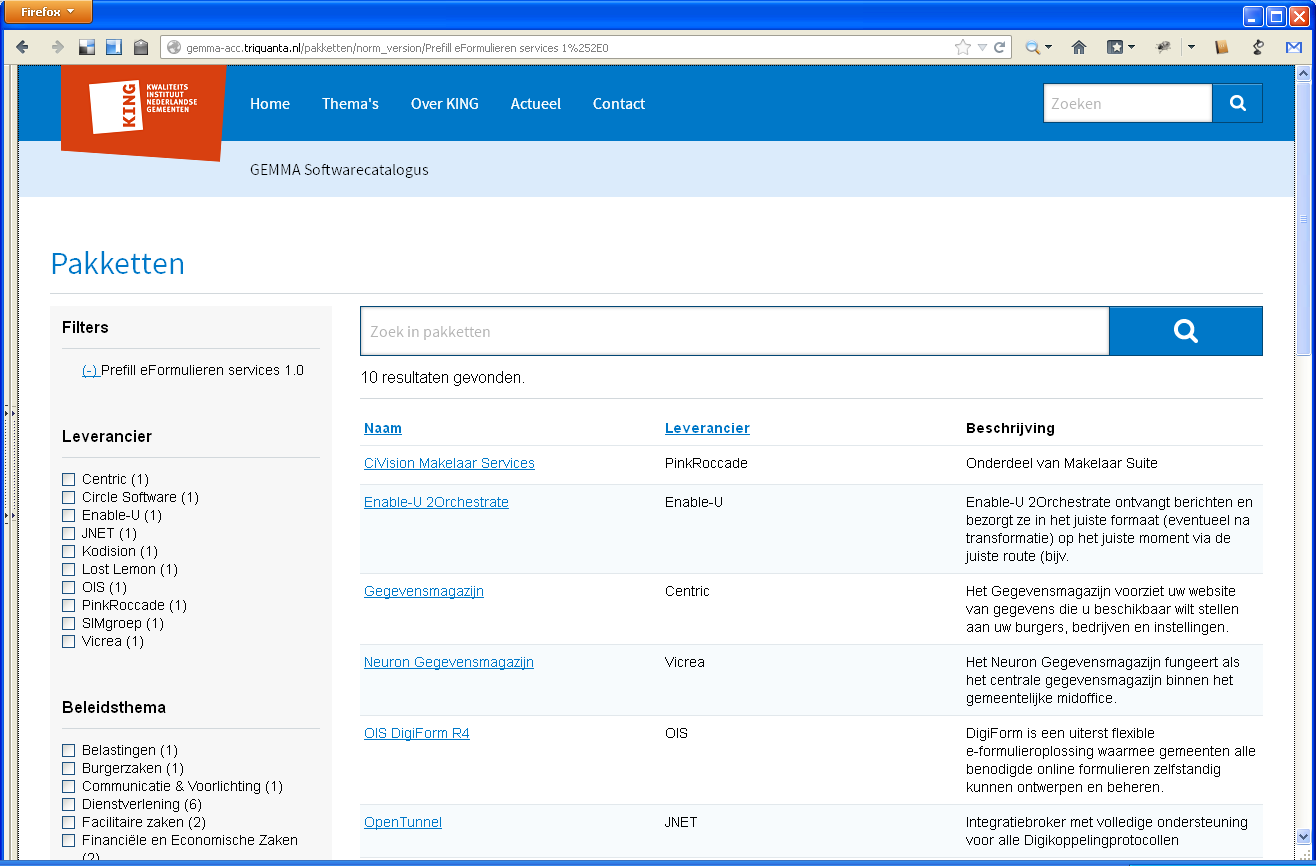Tick the JNET leverancier checkbox

pyautogui.click(x=69, y=534)
